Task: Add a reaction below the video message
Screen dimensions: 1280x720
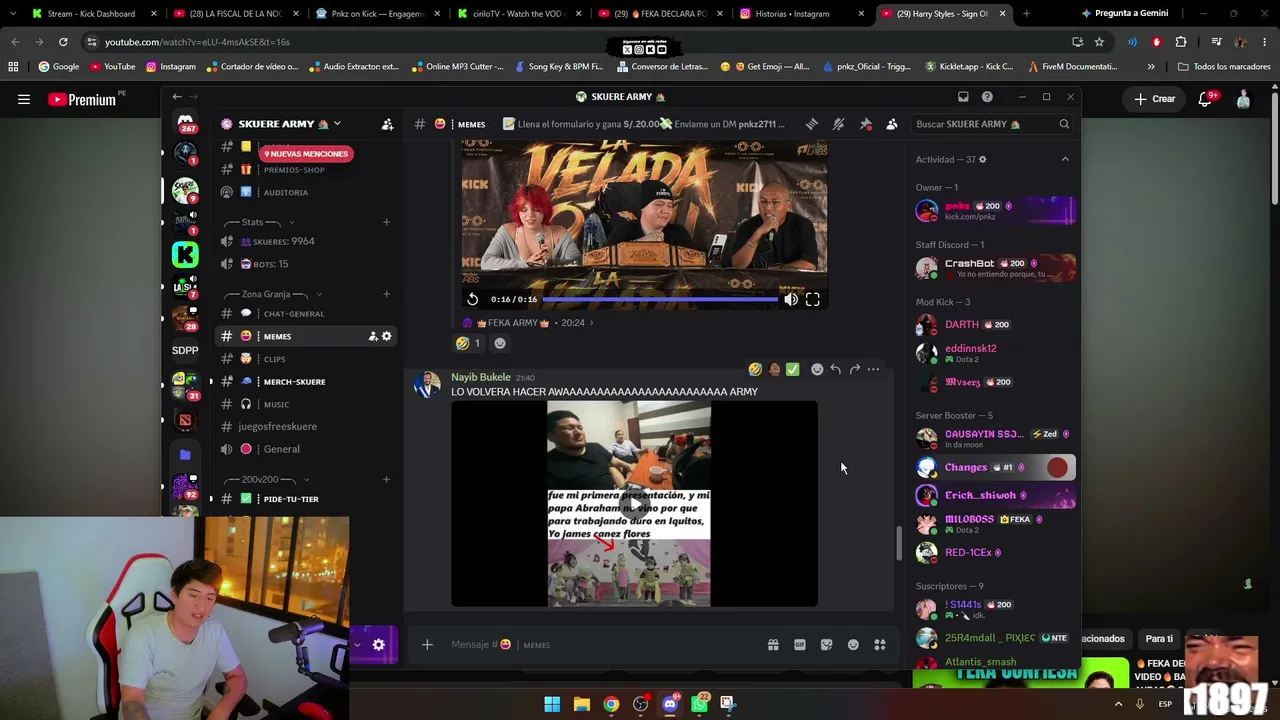Action: point(501,343)
